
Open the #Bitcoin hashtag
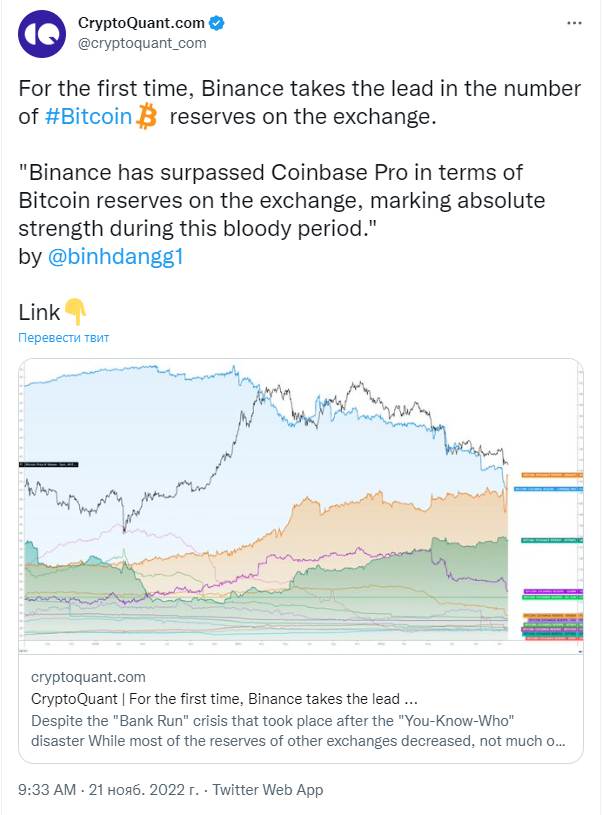click(x=89, y=117)
